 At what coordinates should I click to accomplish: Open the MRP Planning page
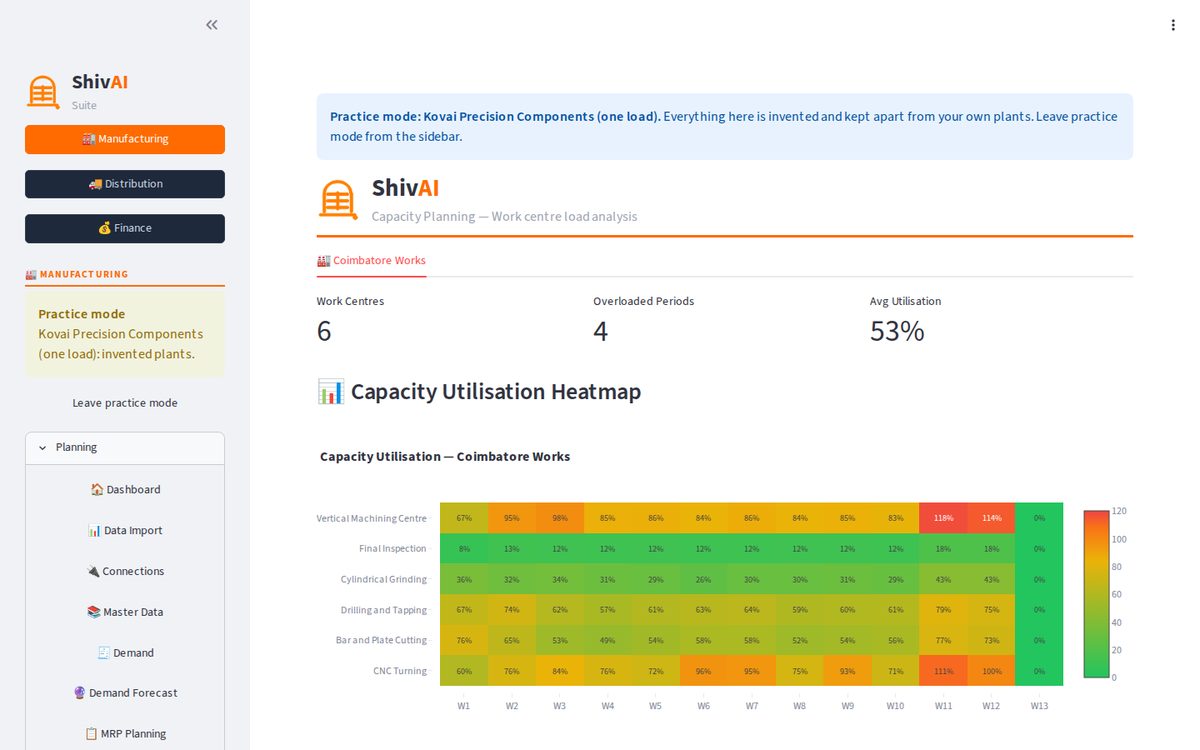[125, 734]
